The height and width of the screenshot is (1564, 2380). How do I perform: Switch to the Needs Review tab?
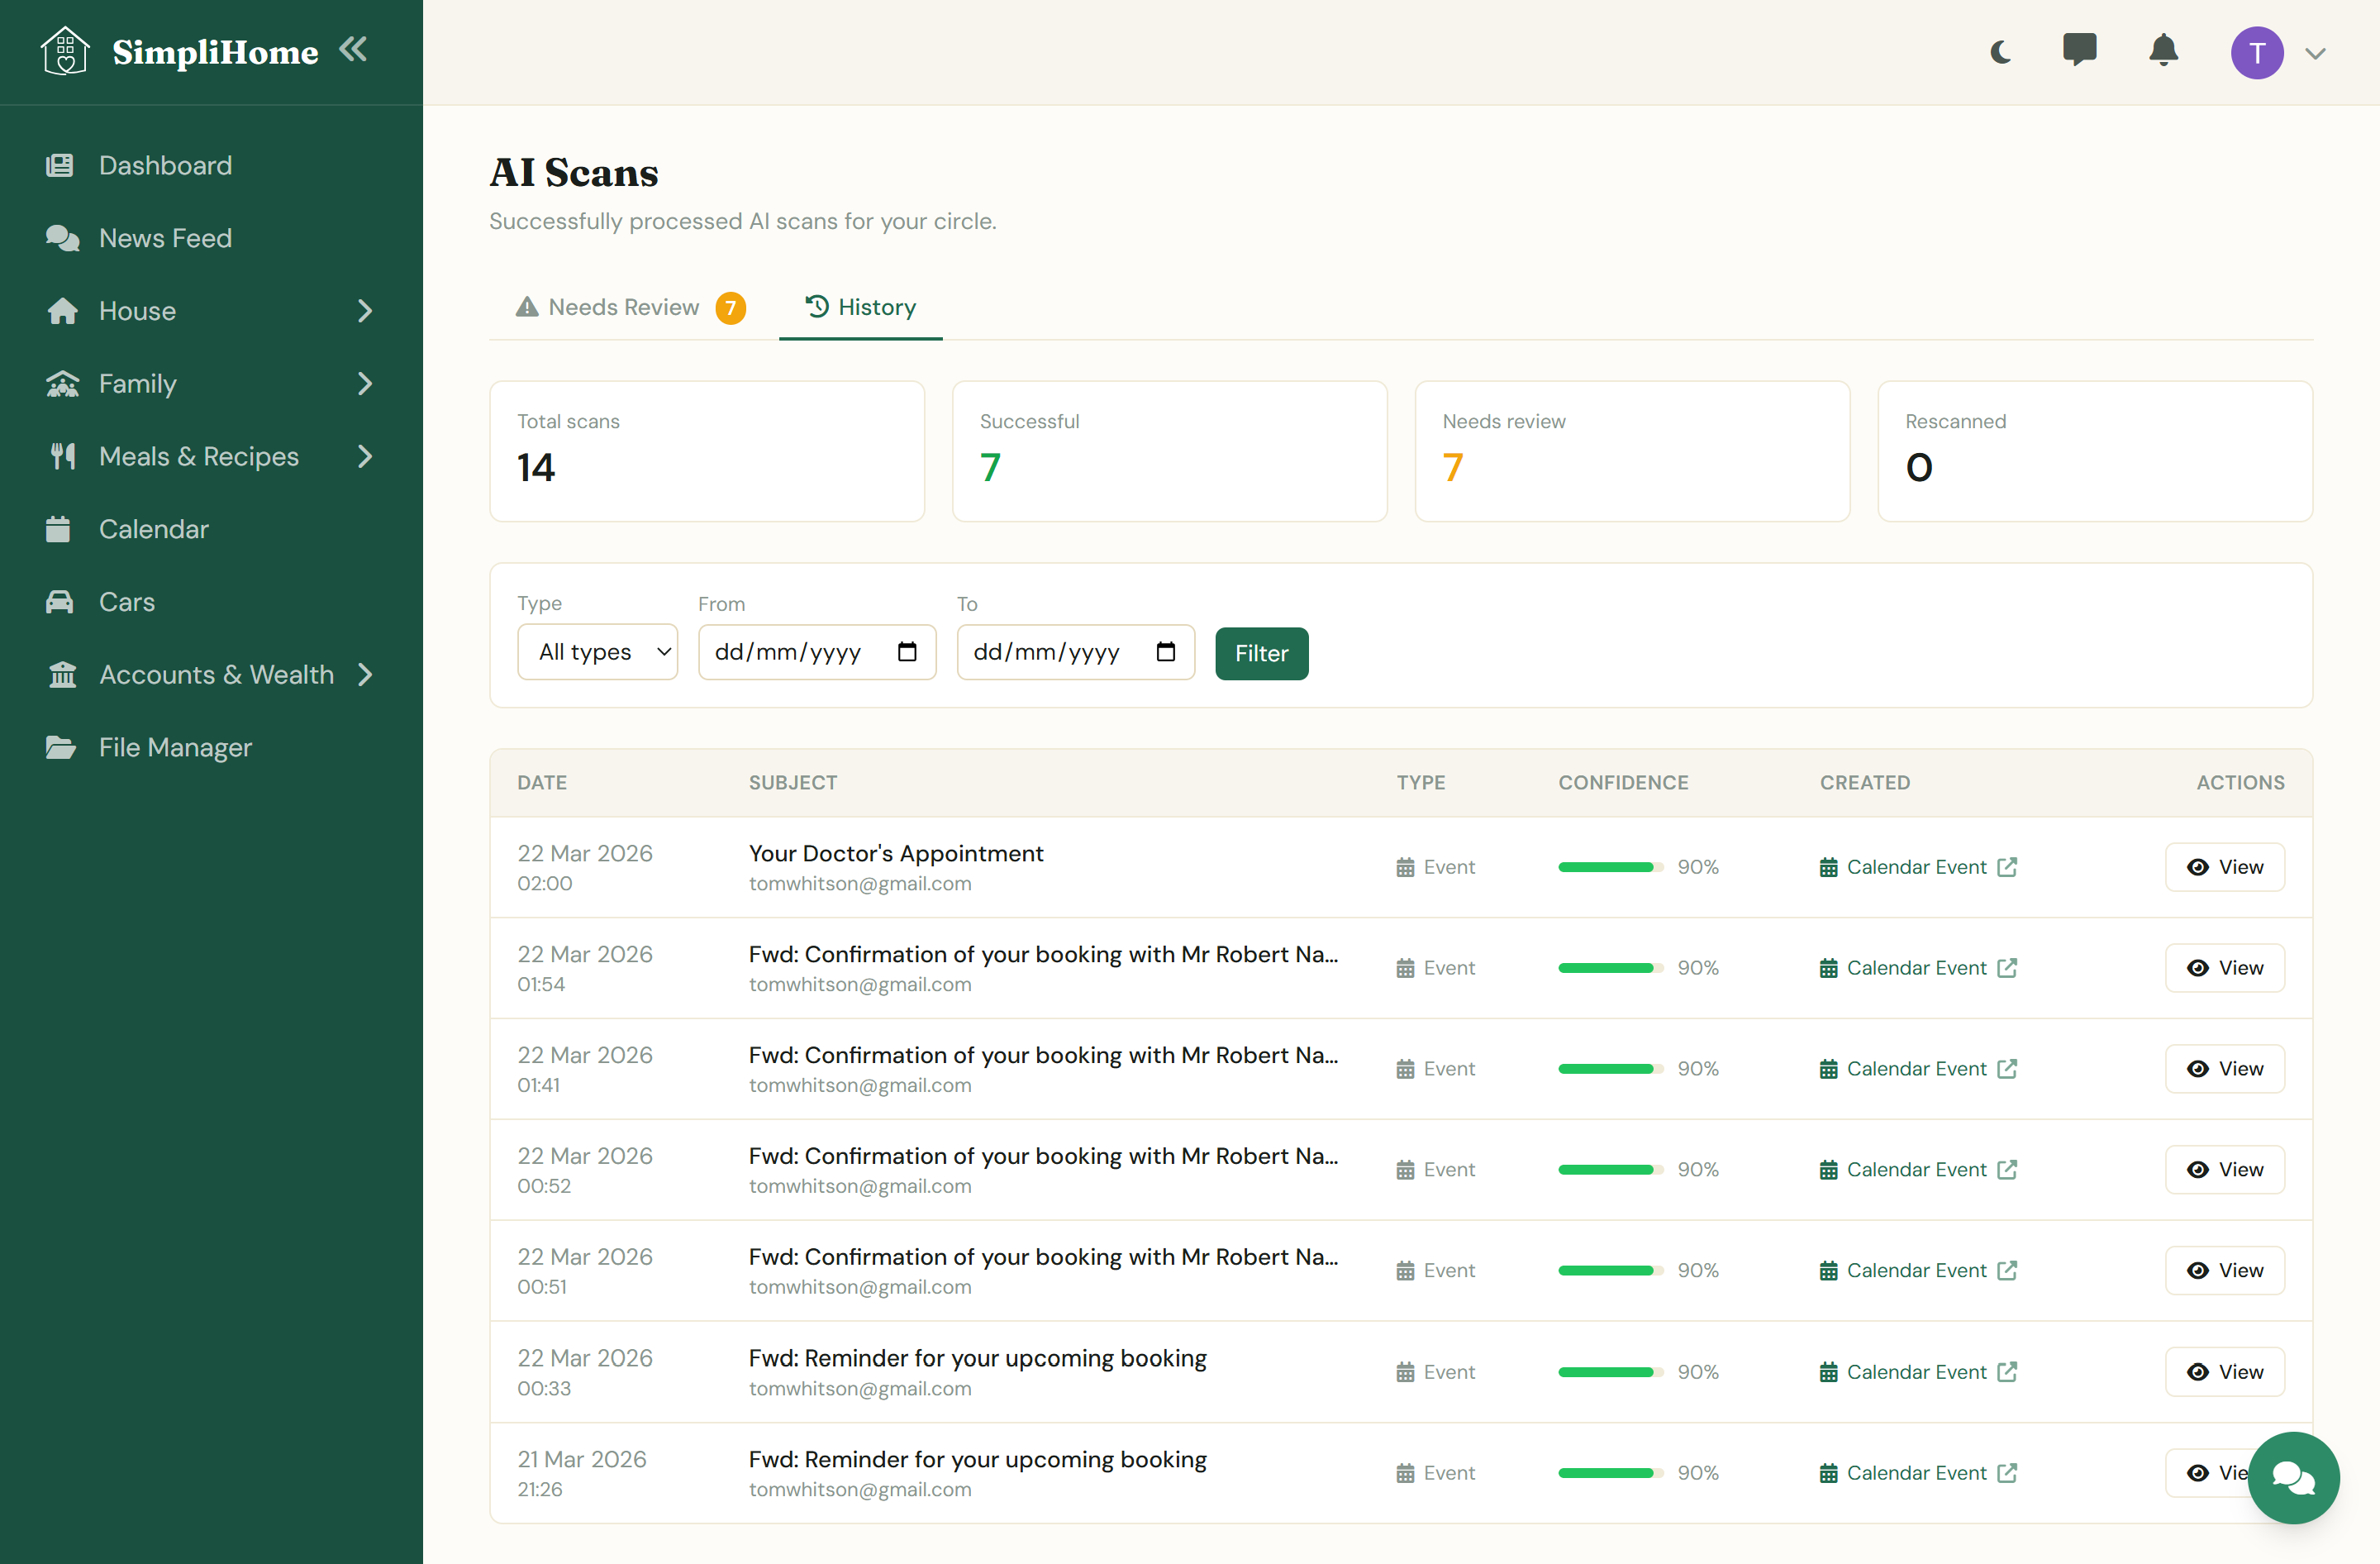(x=630, y=307)
